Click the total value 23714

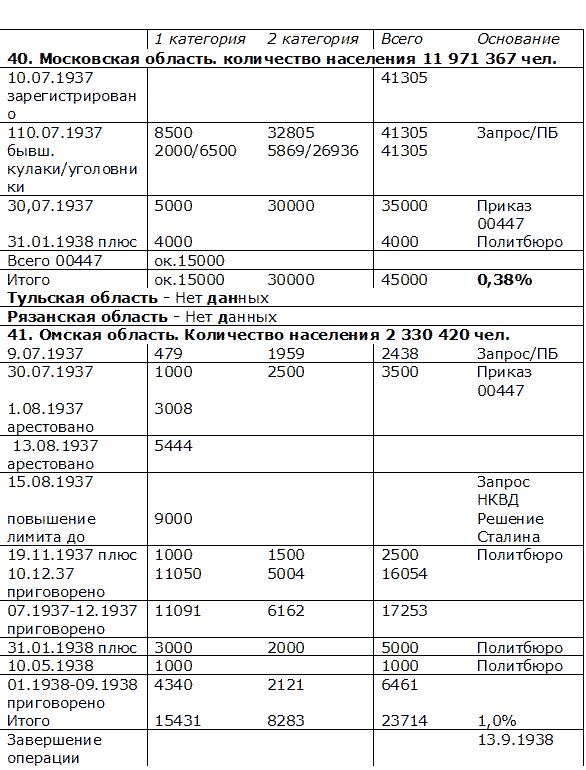(x=404, y=721)
